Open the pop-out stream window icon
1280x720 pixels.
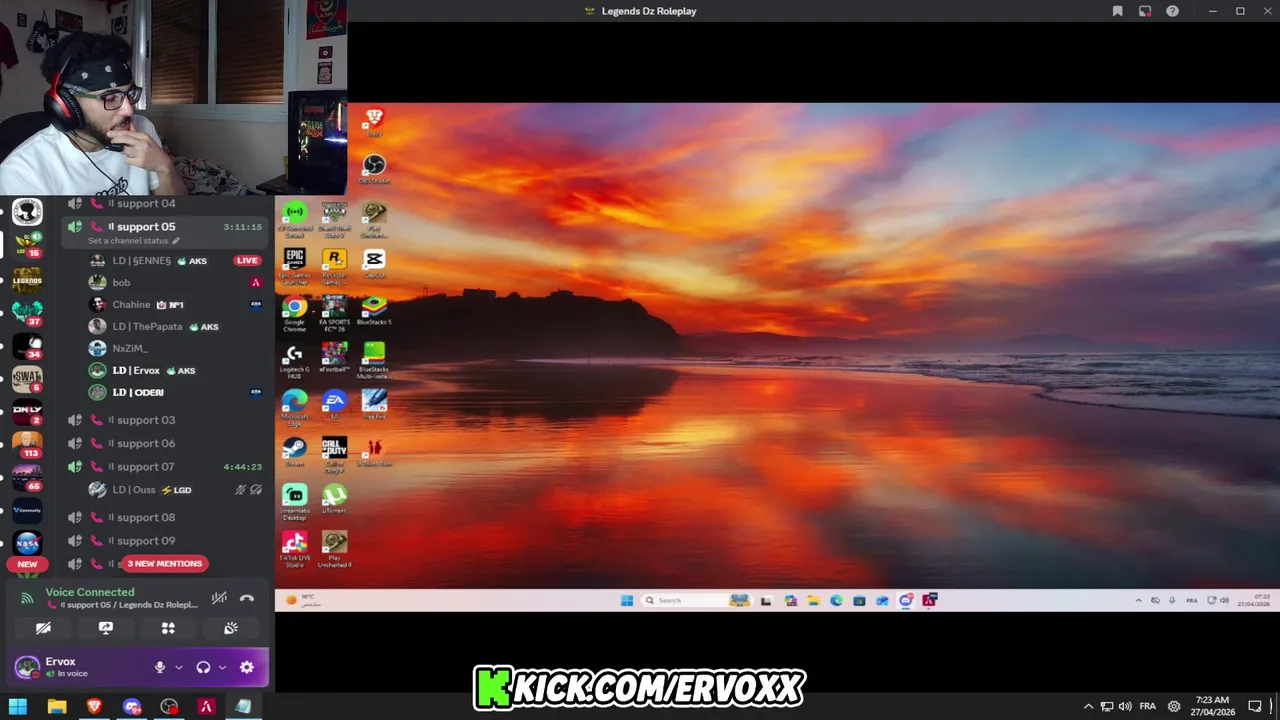click(x=1145, y=11)
